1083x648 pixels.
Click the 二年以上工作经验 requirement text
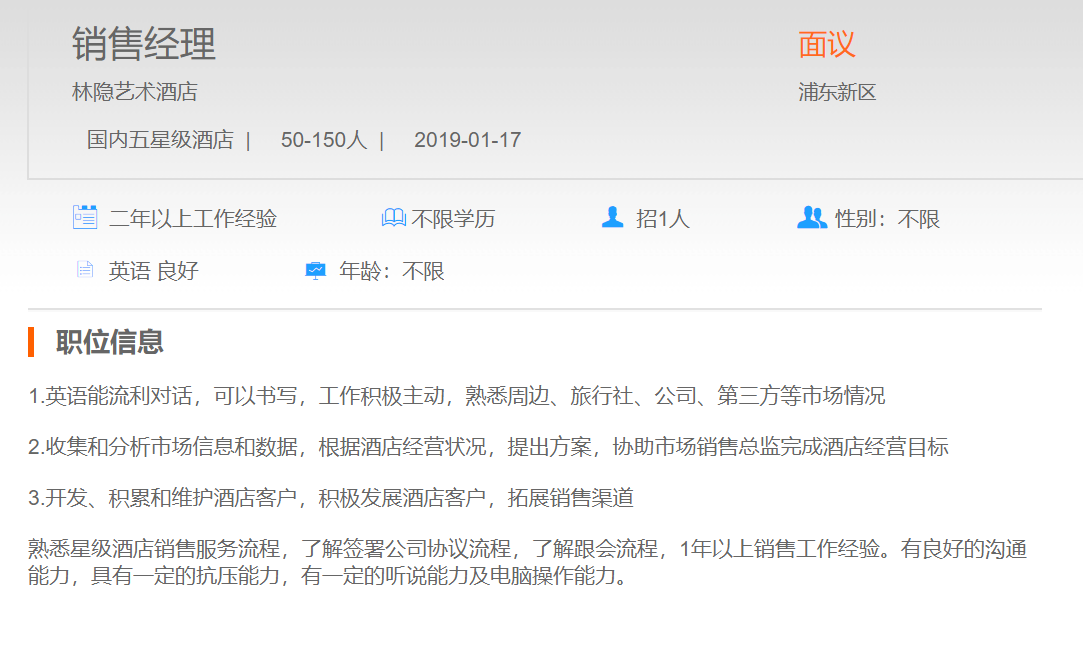tap(193, 219)
